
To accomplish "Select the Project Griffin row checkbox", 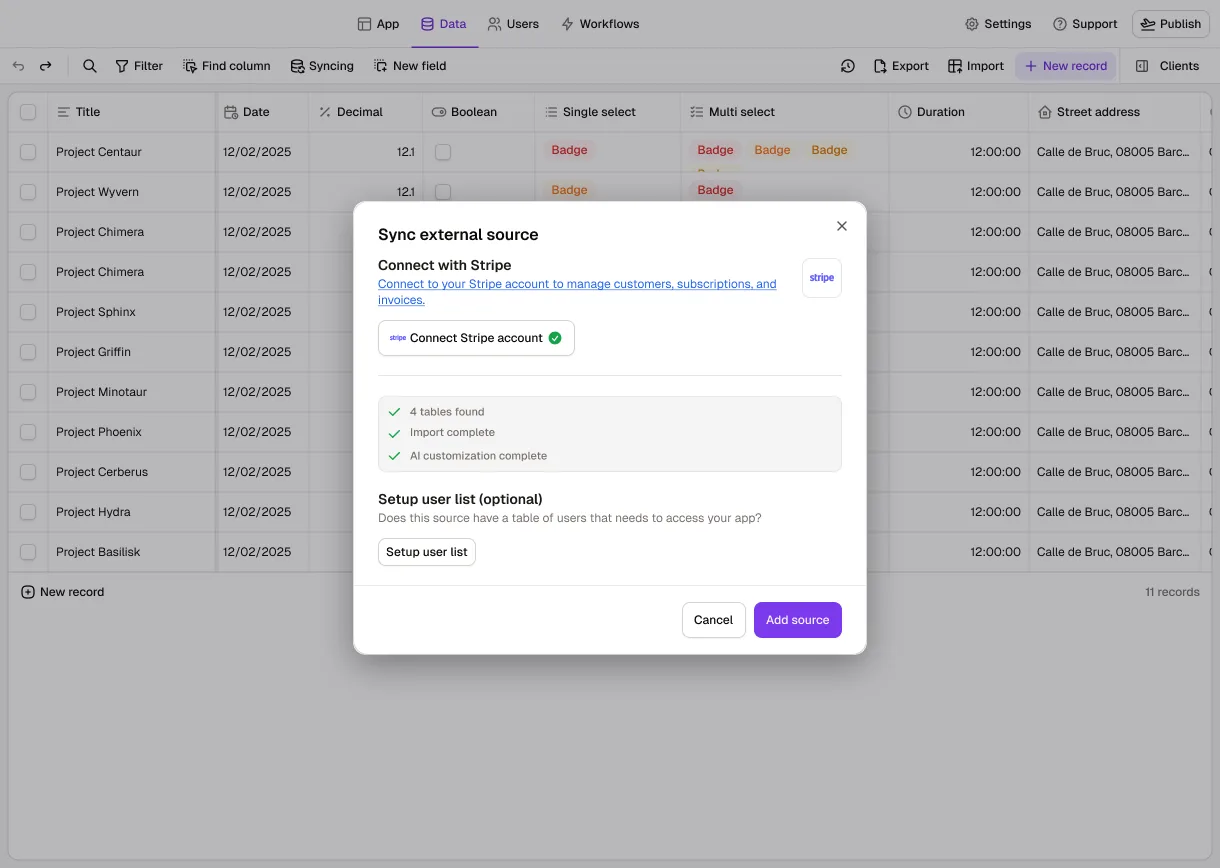I will (28, 352).
